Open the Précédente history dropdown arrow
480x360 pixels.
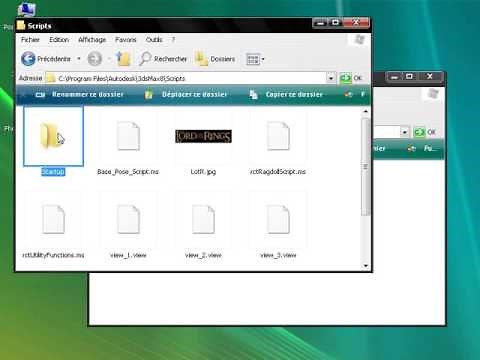(79, 59)
